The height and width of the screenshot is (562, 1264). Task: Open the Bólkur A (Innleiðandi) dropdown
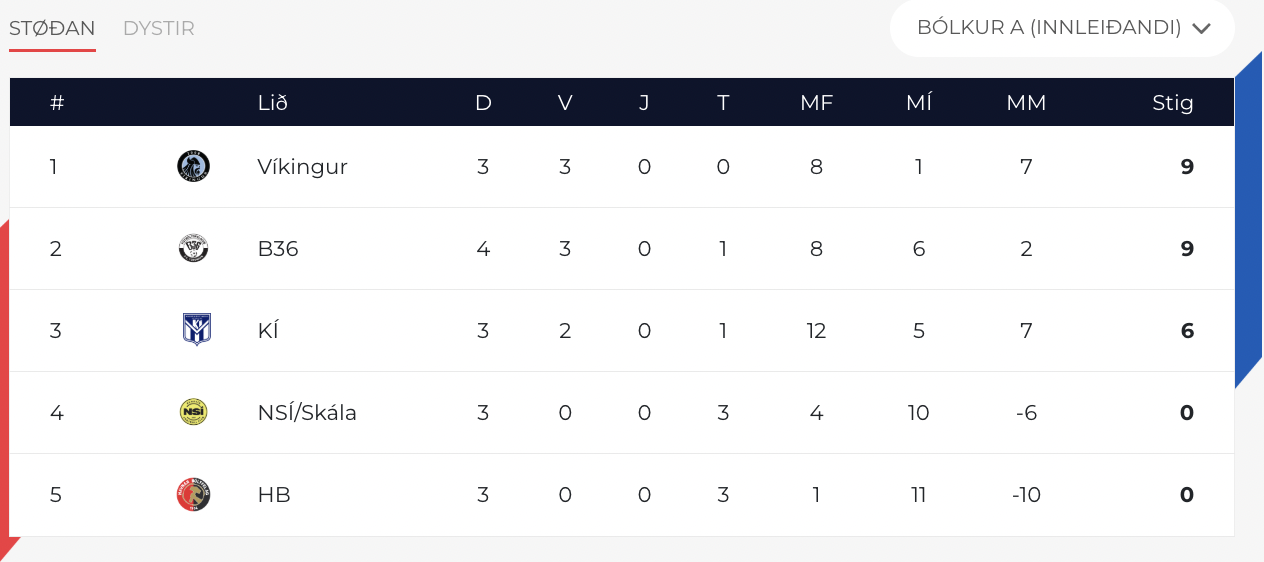tap(1062, 28)
